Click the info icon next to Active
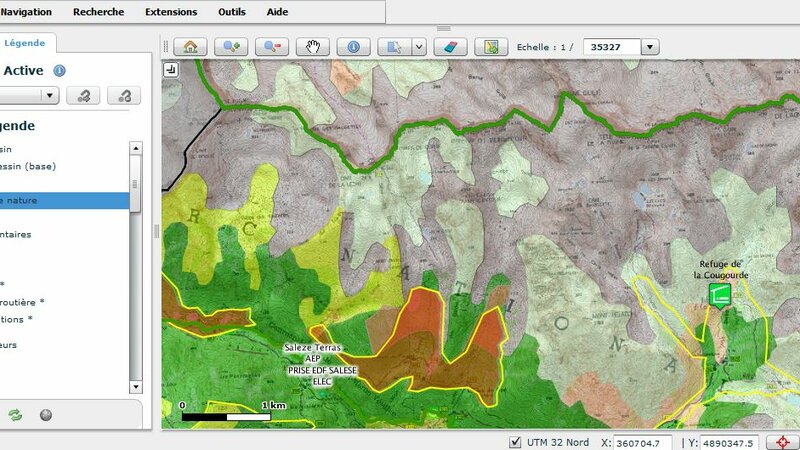This screenshot has width=800, height=450. [60, 71]
